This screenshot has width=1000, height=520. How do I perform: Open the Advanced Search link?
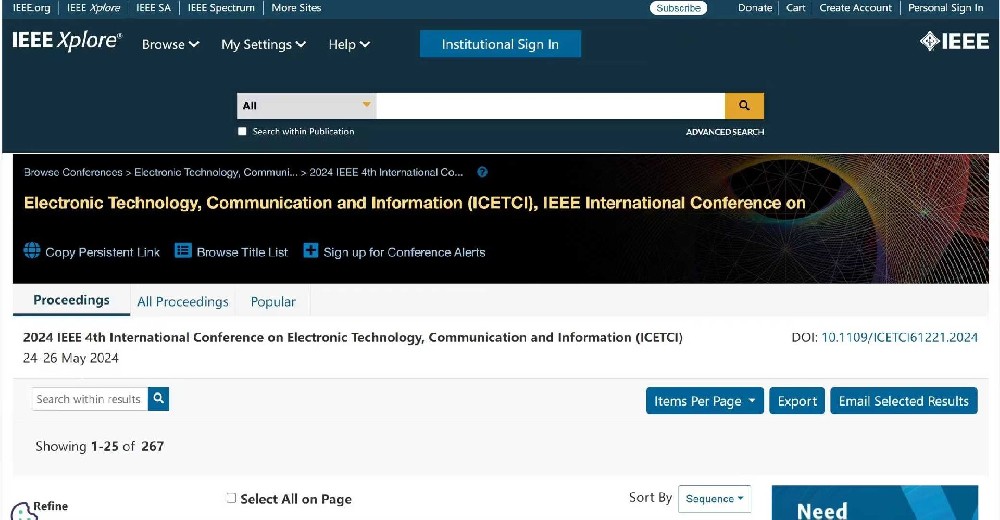[724, 132]
